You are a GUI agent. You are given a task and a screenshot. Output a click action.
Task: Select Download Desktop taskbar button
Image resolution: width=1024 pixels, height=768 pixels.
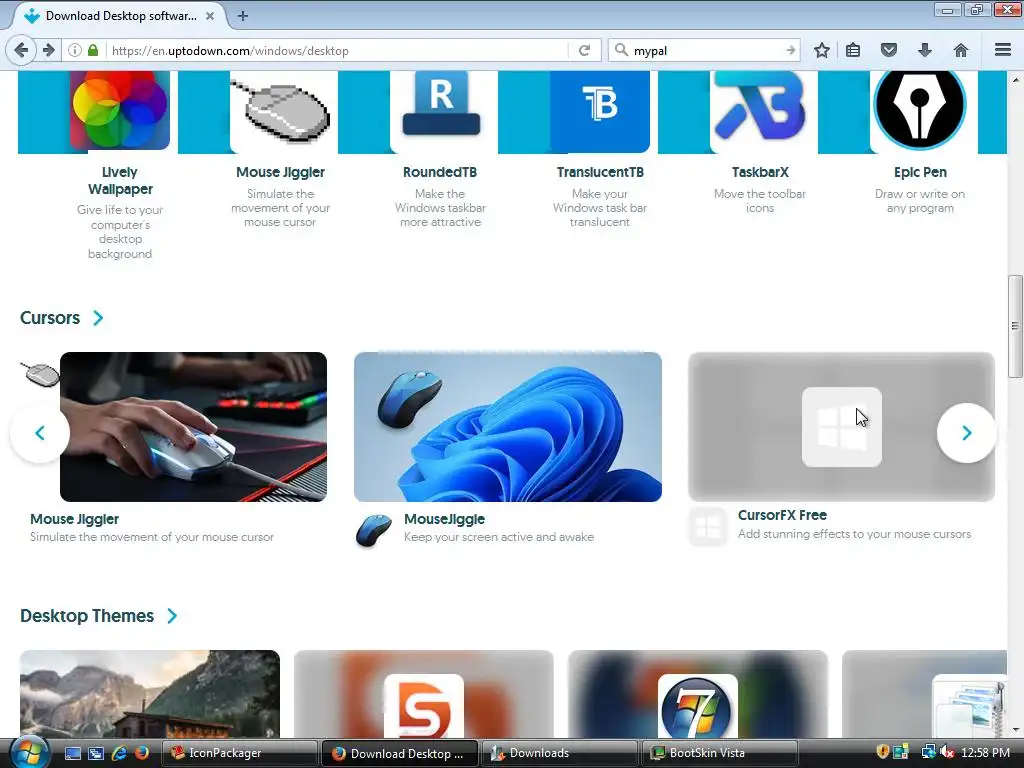tap(400, 753)
